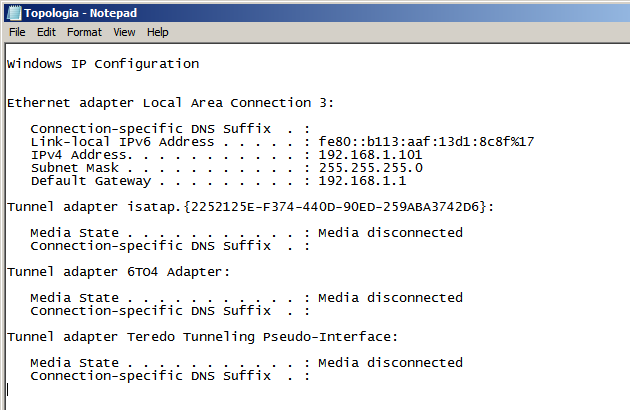Click 'Media disconnected' under 6TO4 adapter
The height and width of the screenshot is (410, 630).
(x=390, y=298)
